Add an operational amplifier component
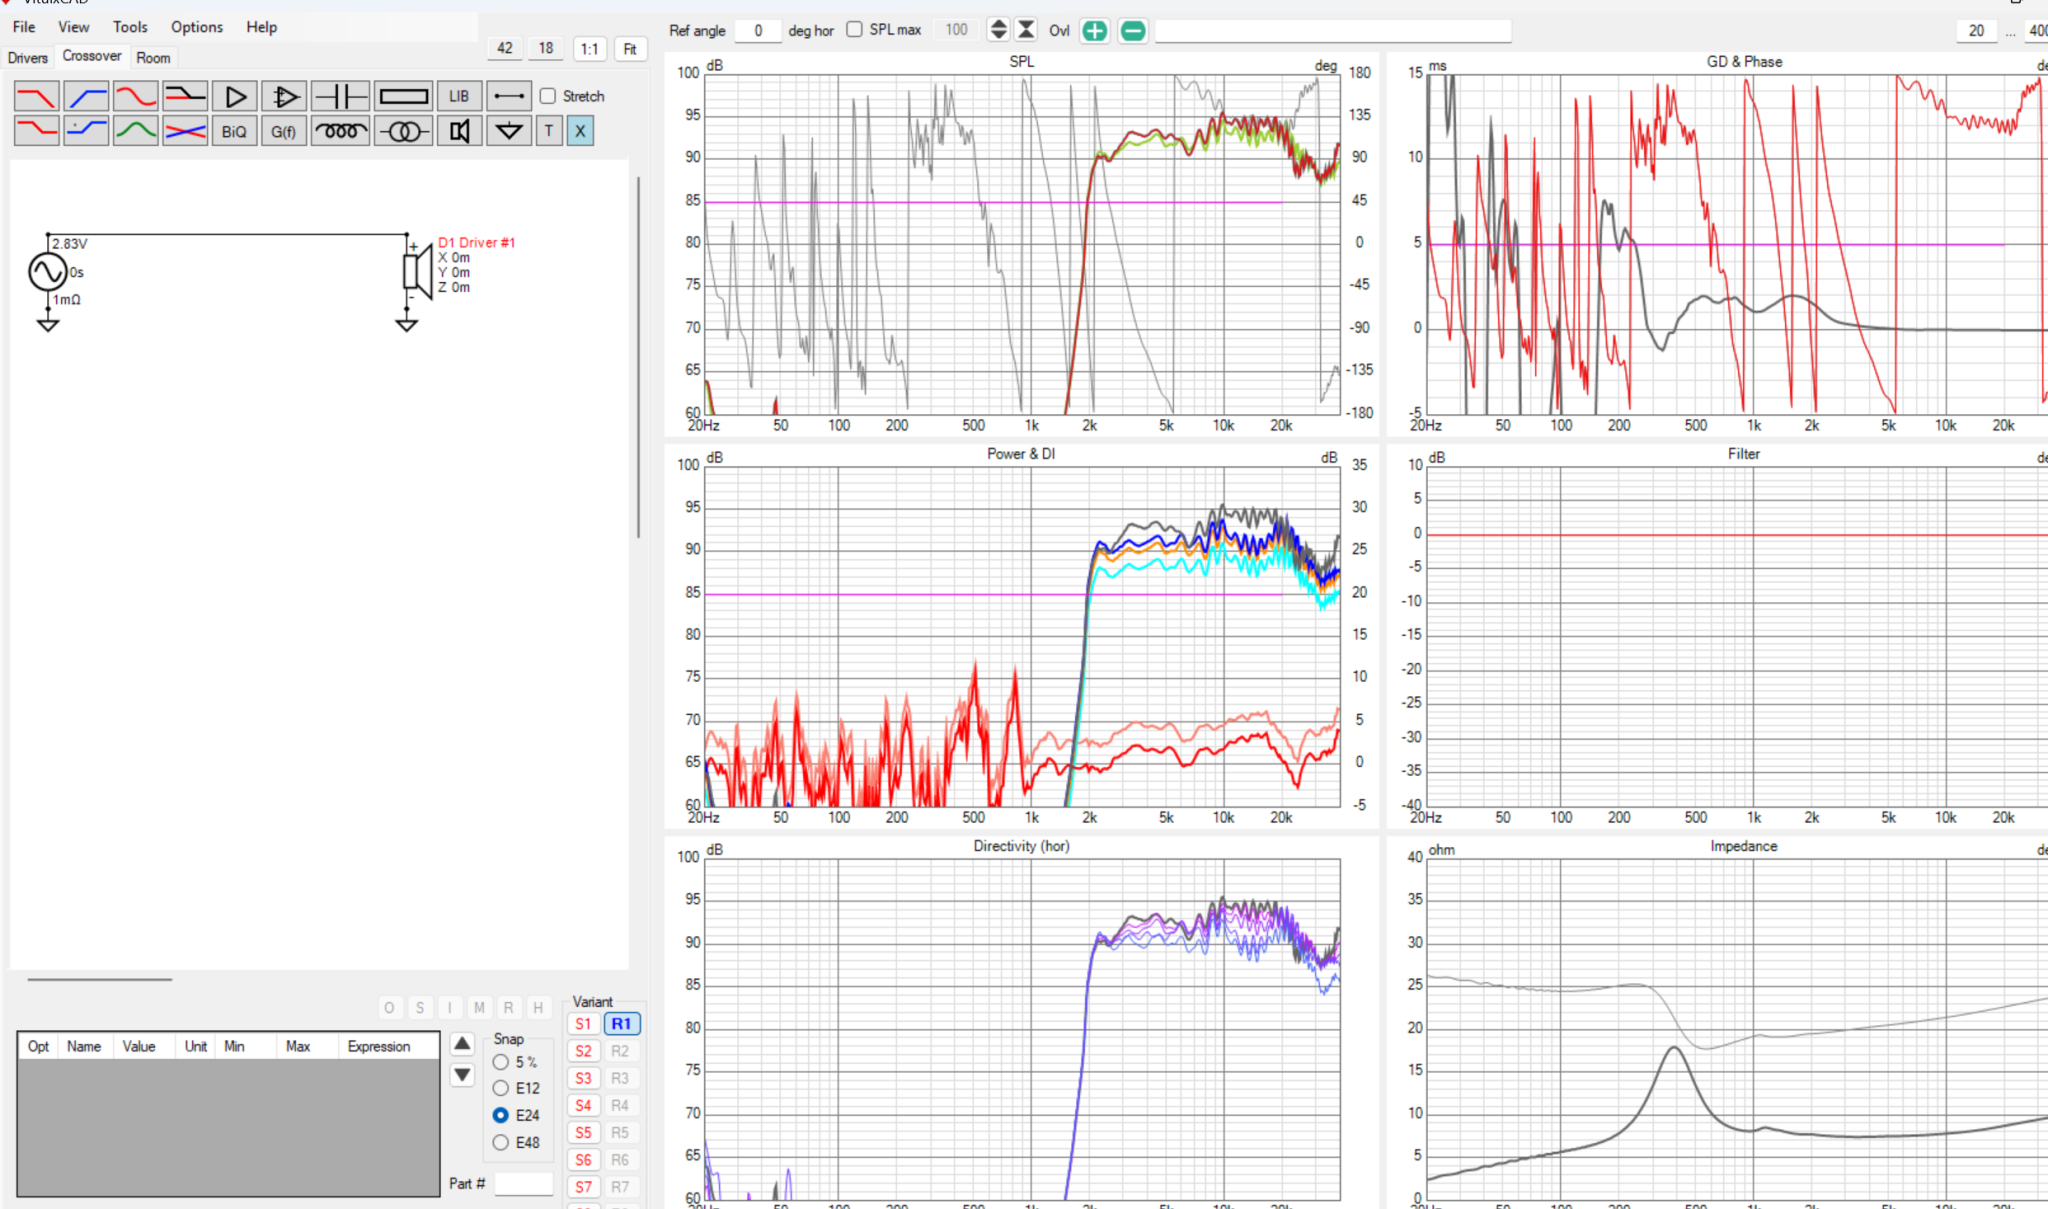 (x=284, y=96)
